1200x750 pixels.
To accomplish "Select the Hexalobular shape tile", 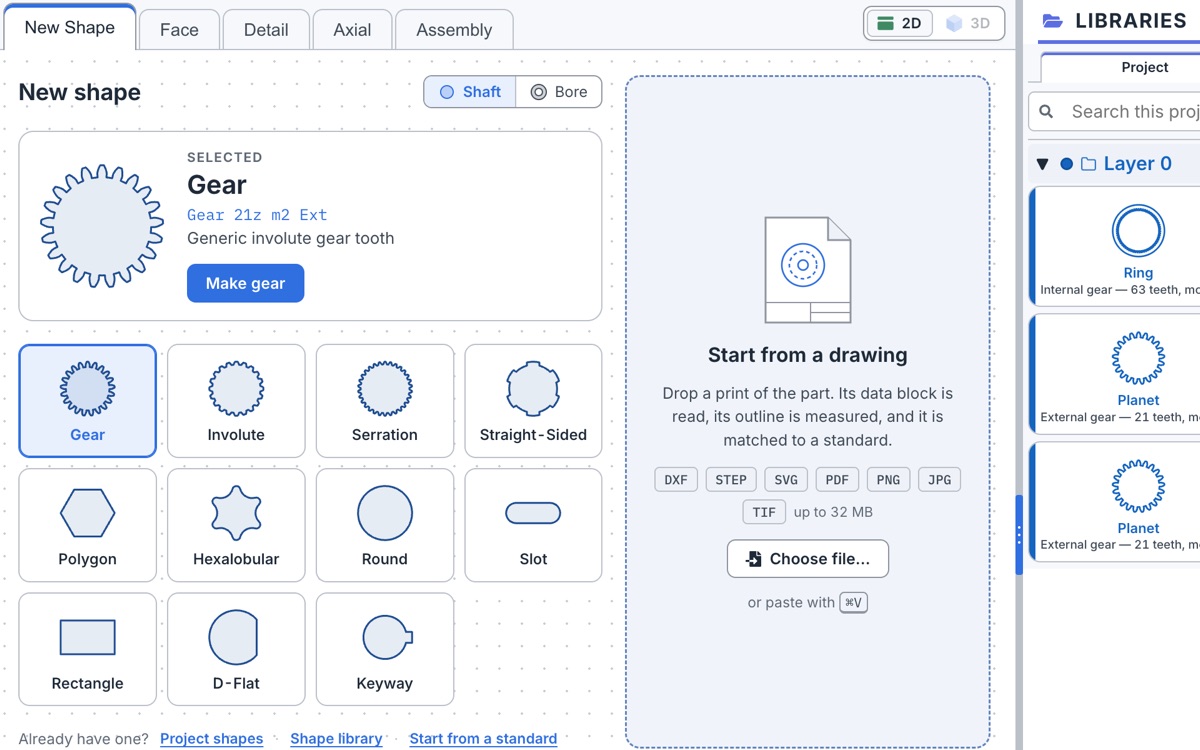I will point(236,525).
